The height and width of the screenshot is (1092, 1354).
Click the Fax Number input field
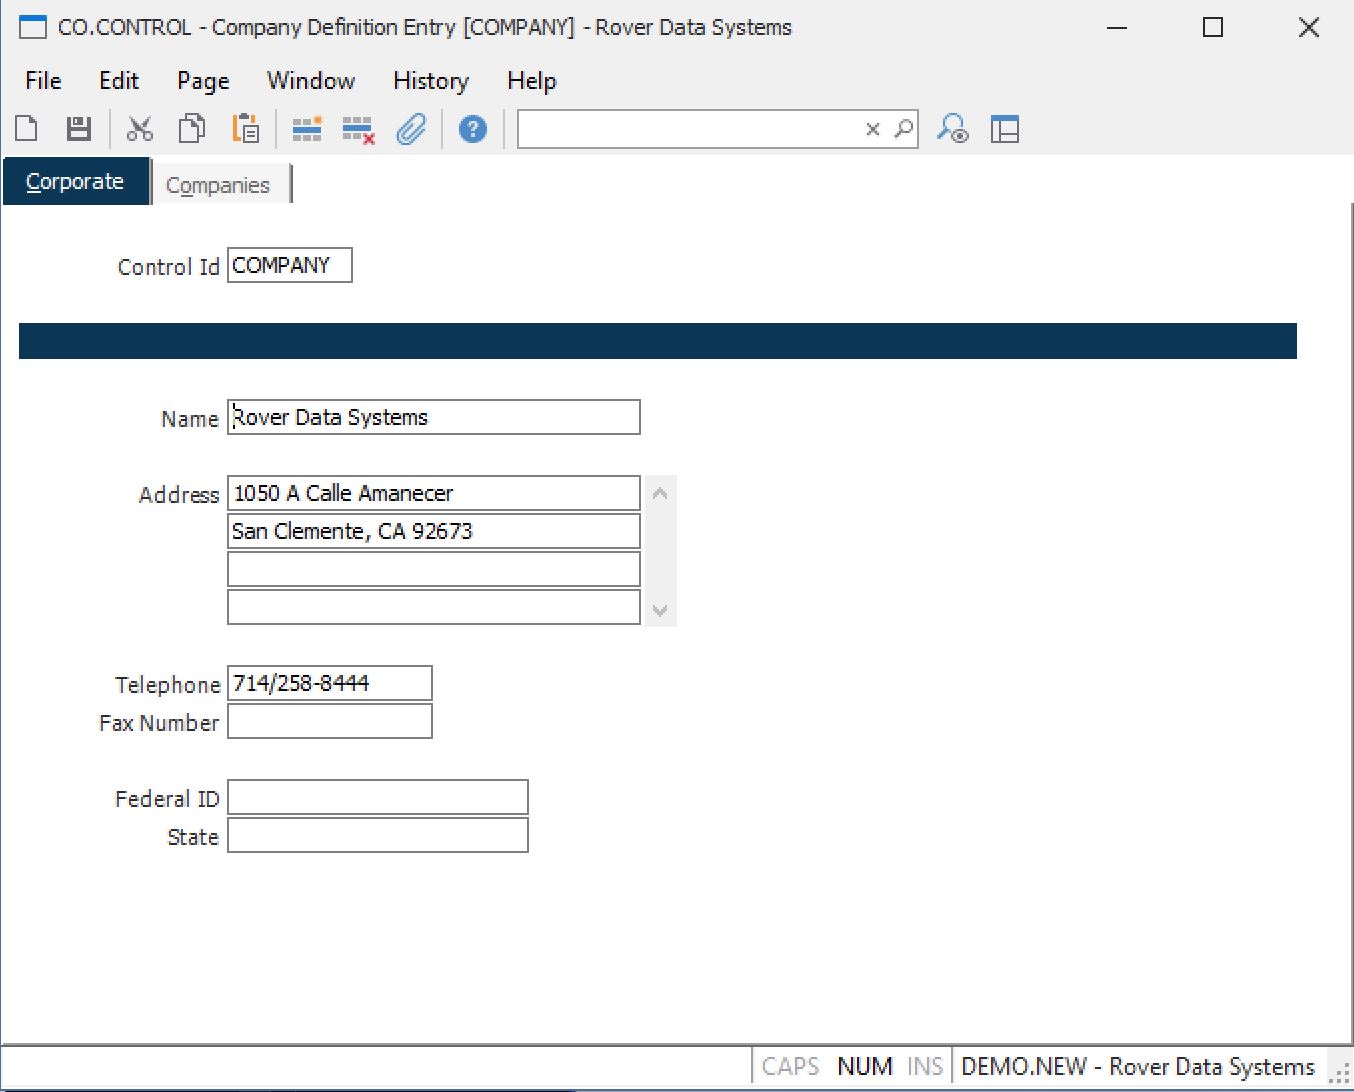[329, 722]
